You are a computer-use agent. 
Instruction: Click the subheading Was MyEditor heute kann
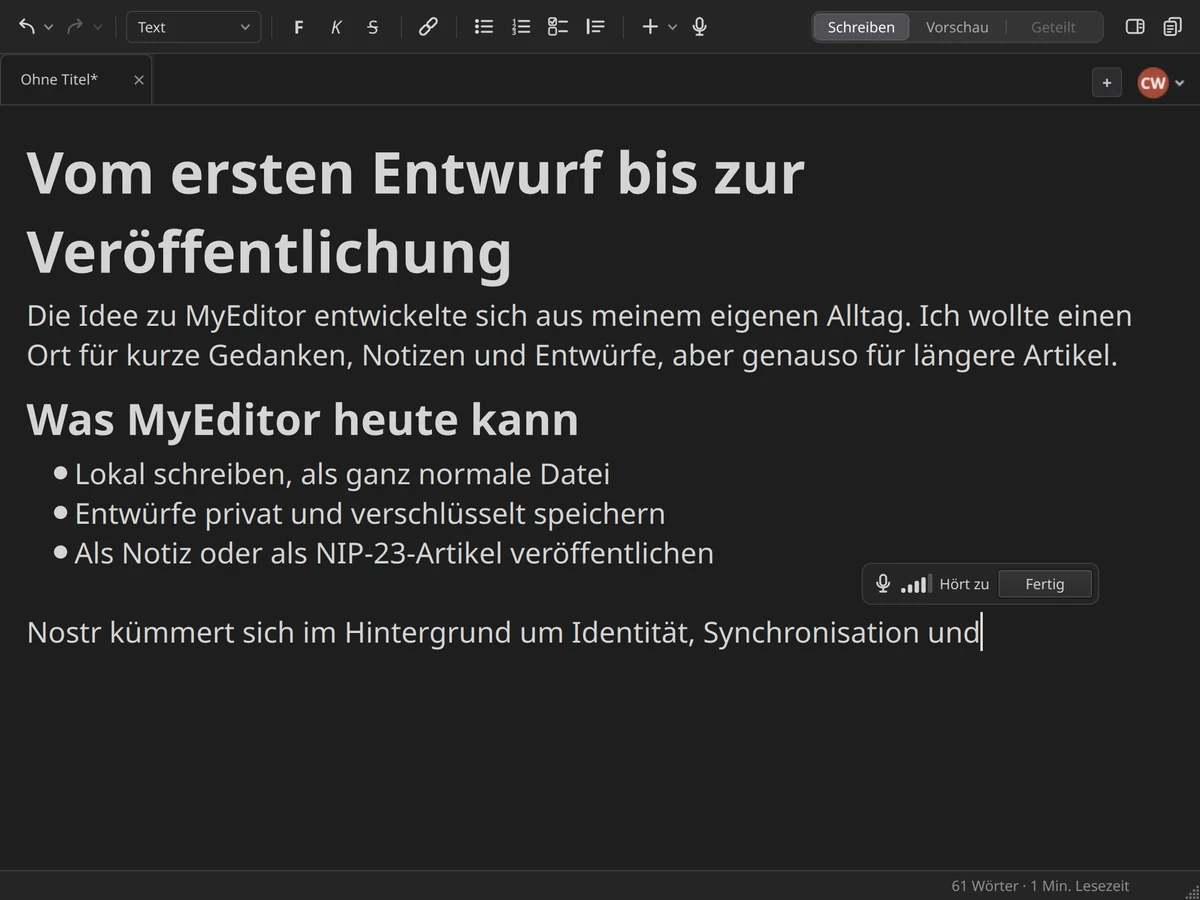[303, 420]
